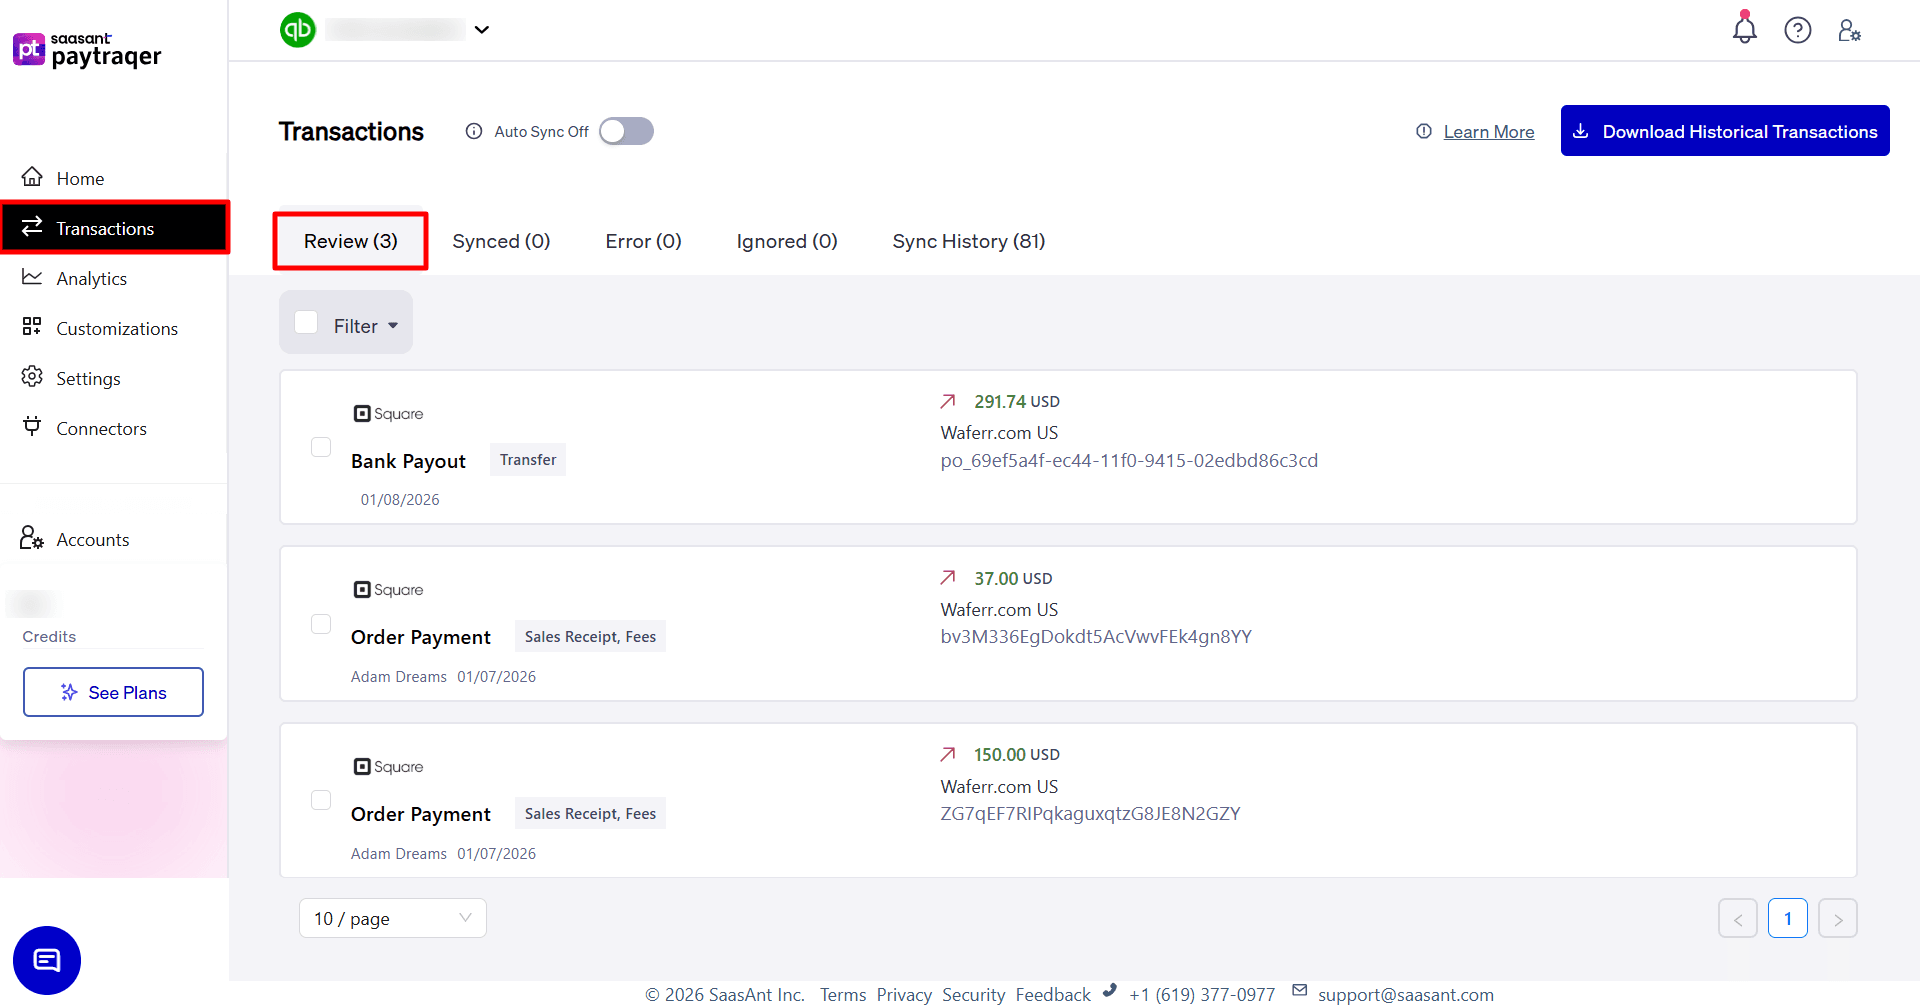Toggle the Auto Sync switch

[626, 131]
